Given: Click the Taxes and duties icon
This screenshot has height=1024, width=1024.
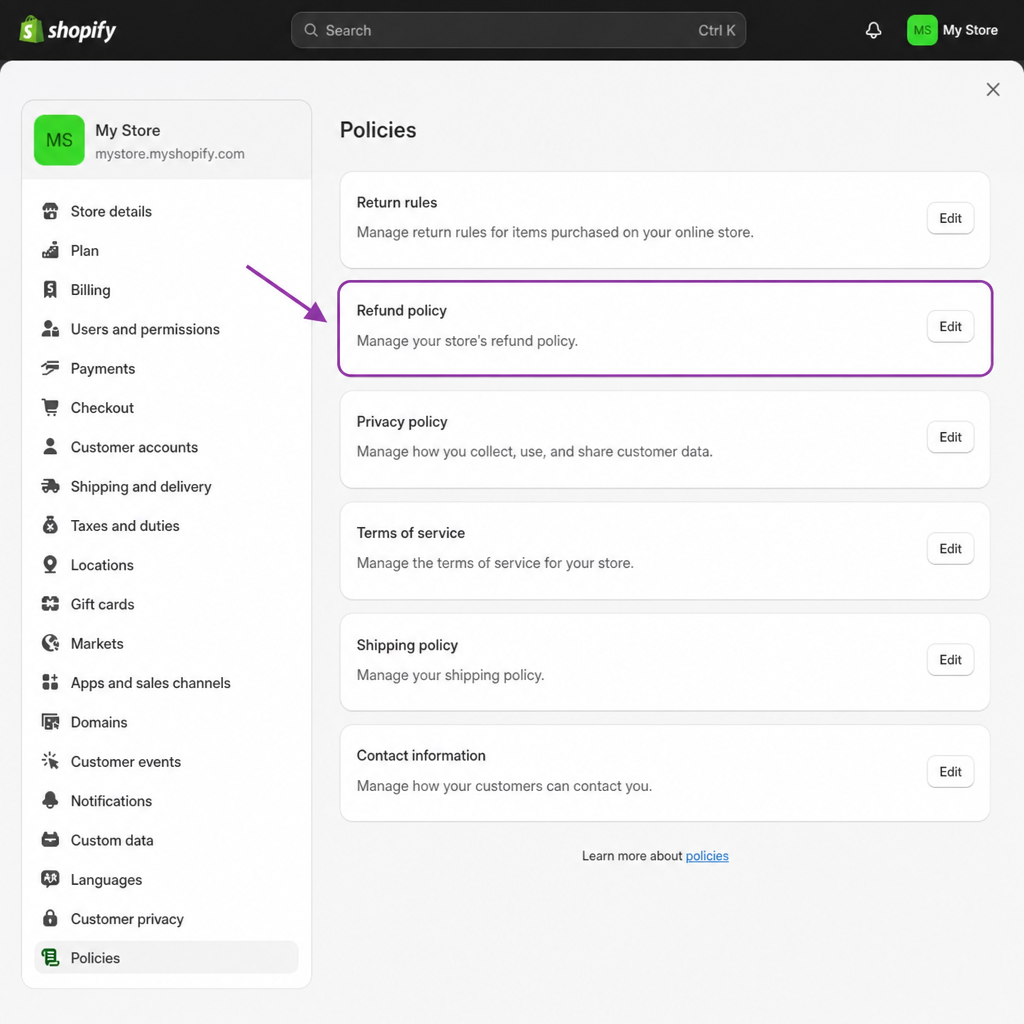Looking at the screenshot, I should pyautogui.click(x=50, y=525).
